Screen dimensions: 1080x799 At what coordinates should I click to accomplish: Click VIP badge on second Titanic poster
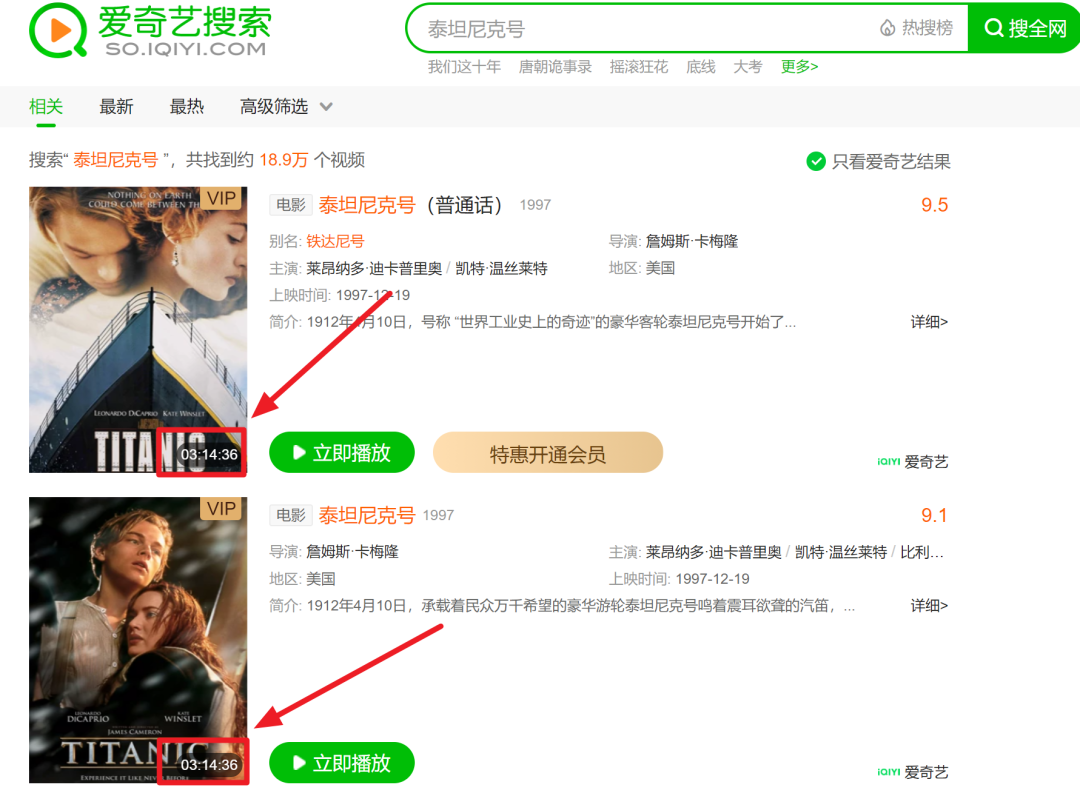(x=222, y=508)
